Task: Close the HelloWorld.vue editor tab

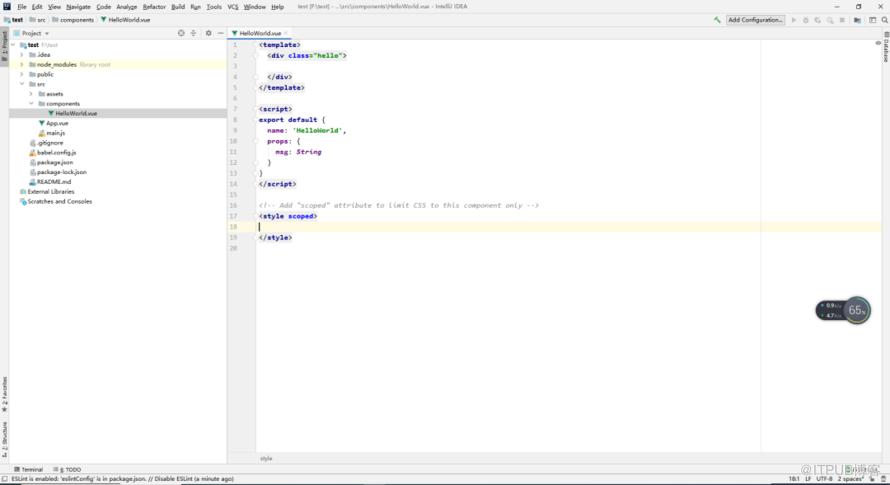Action: [286, 34]
